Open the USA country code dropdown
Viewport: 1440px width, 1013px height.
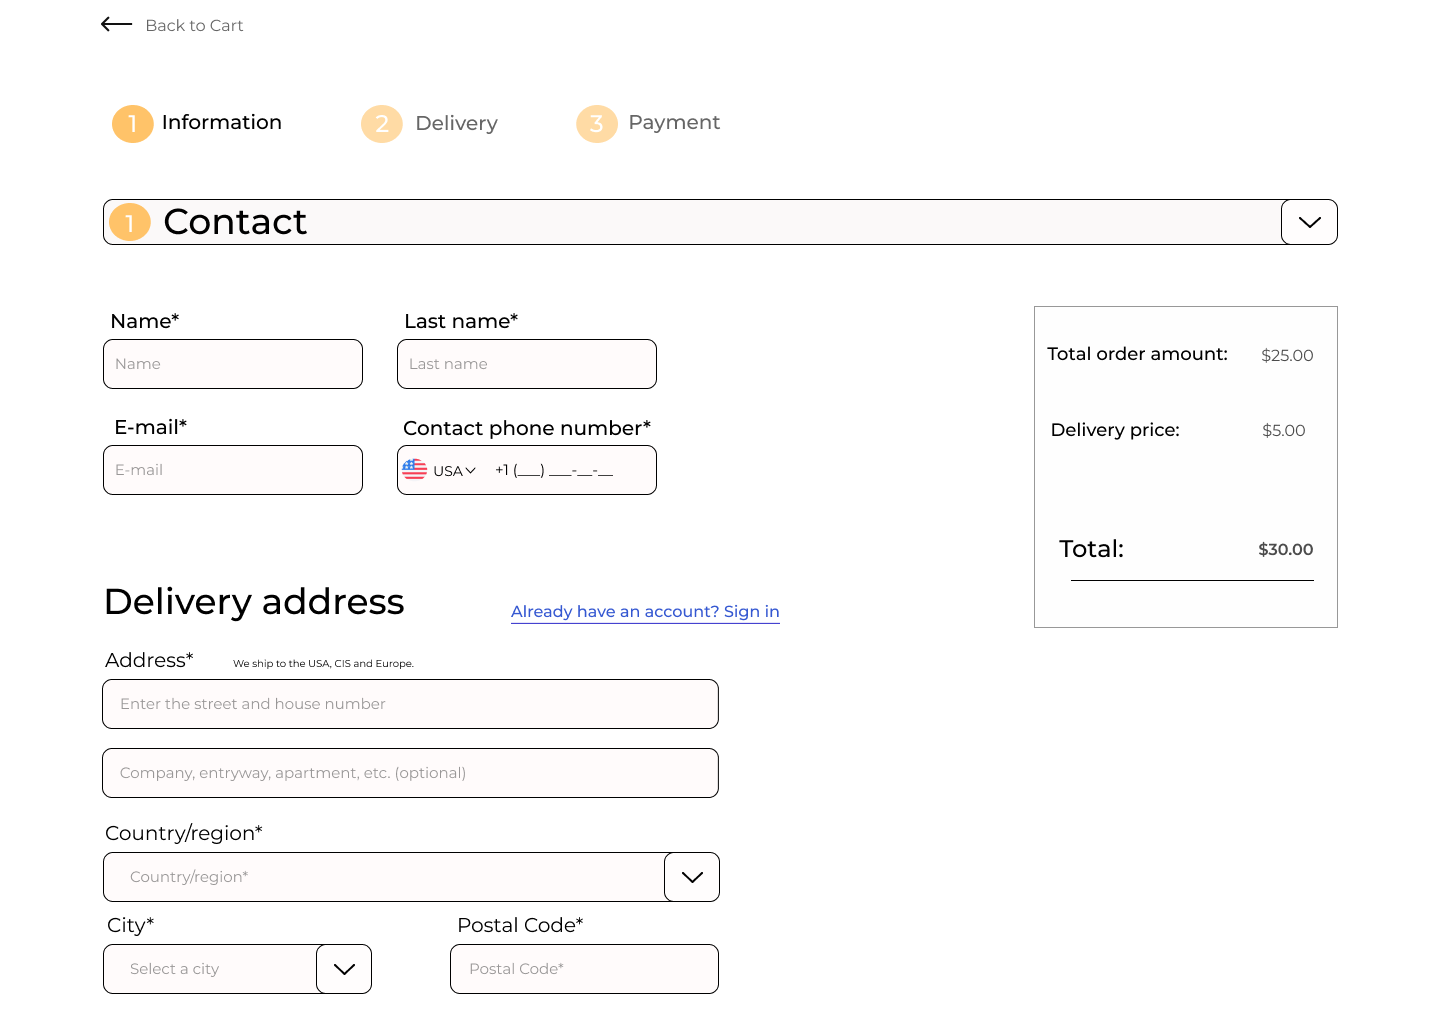(x=455, y=471)
